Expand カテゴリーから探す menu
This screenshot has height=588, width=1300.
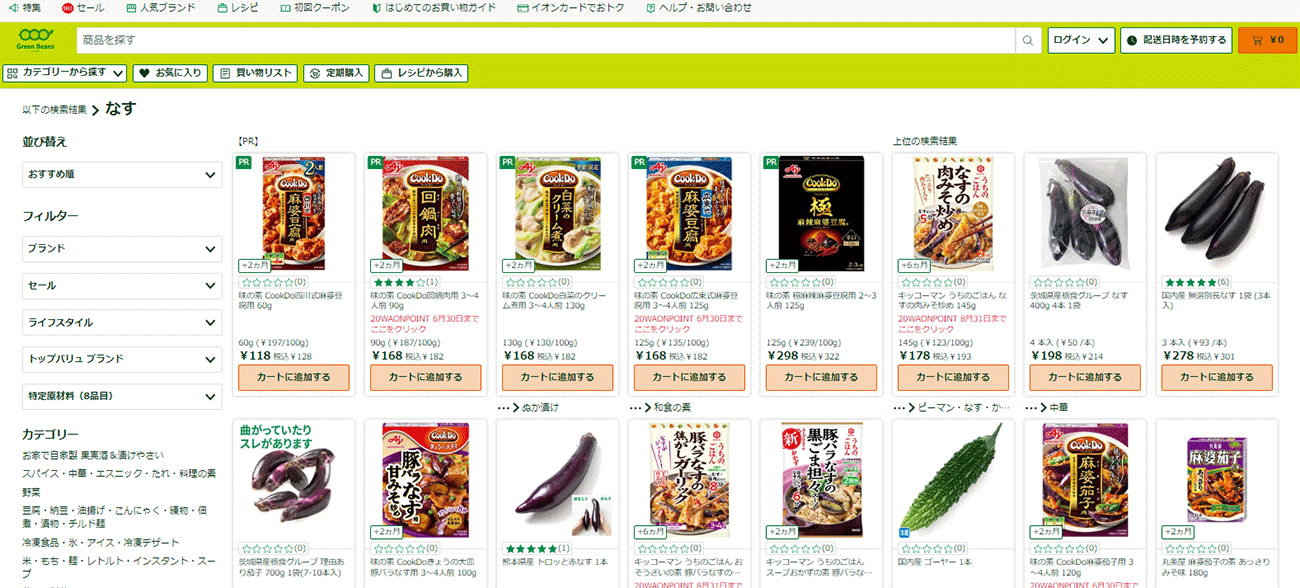tap(65, 73)
